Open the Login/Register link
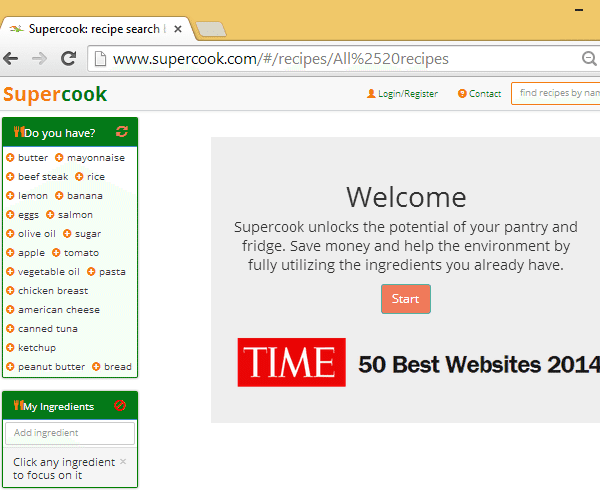600x491 pixels. 402,94
